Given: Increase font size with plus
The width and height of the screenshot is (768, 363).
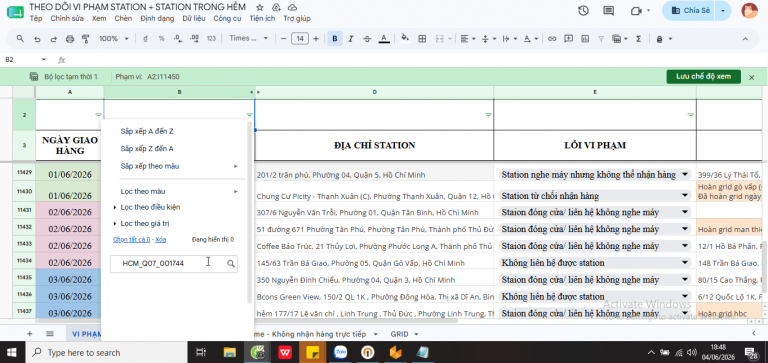Looking at the screenshot, I should (x=316, y=39).
